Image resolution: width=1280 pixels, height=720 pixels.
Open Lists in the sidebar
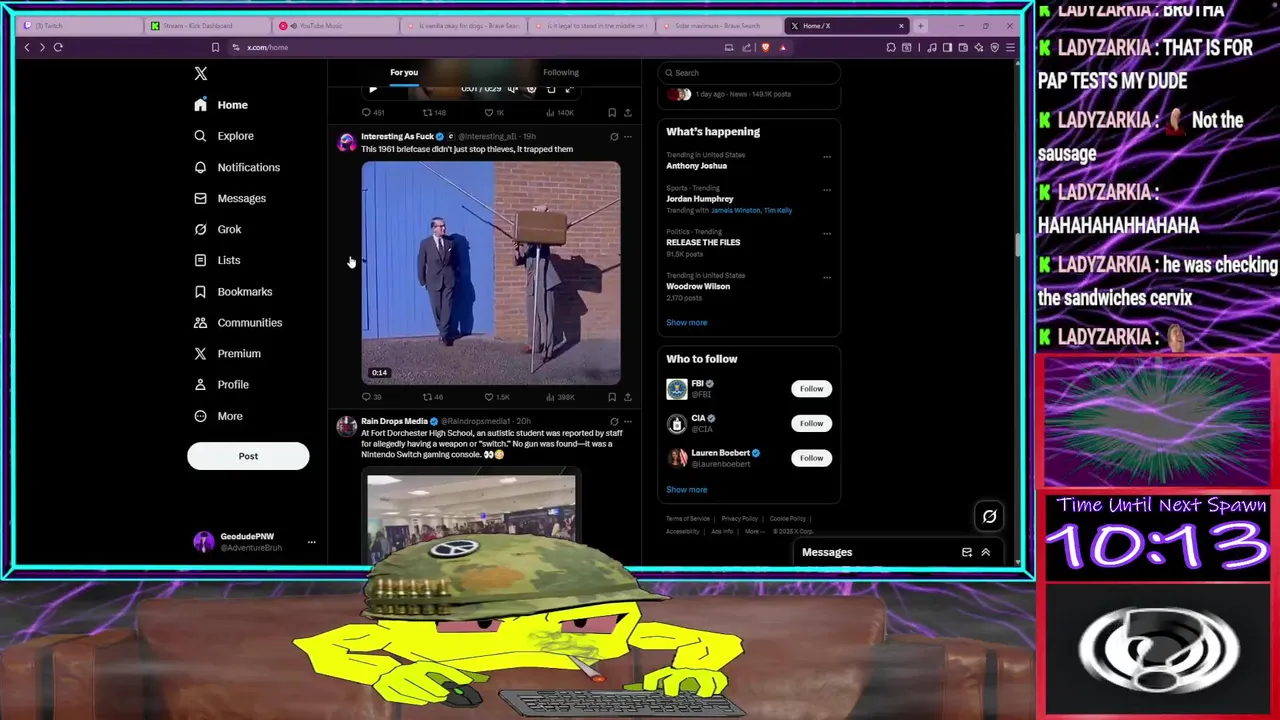217,260
